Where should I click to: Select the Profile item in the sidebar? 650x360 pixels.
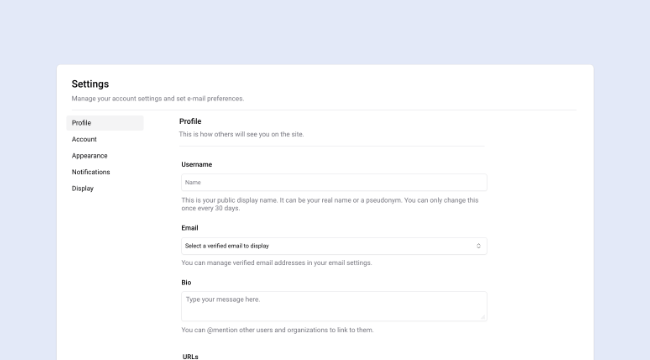click(x=105, y=123)
